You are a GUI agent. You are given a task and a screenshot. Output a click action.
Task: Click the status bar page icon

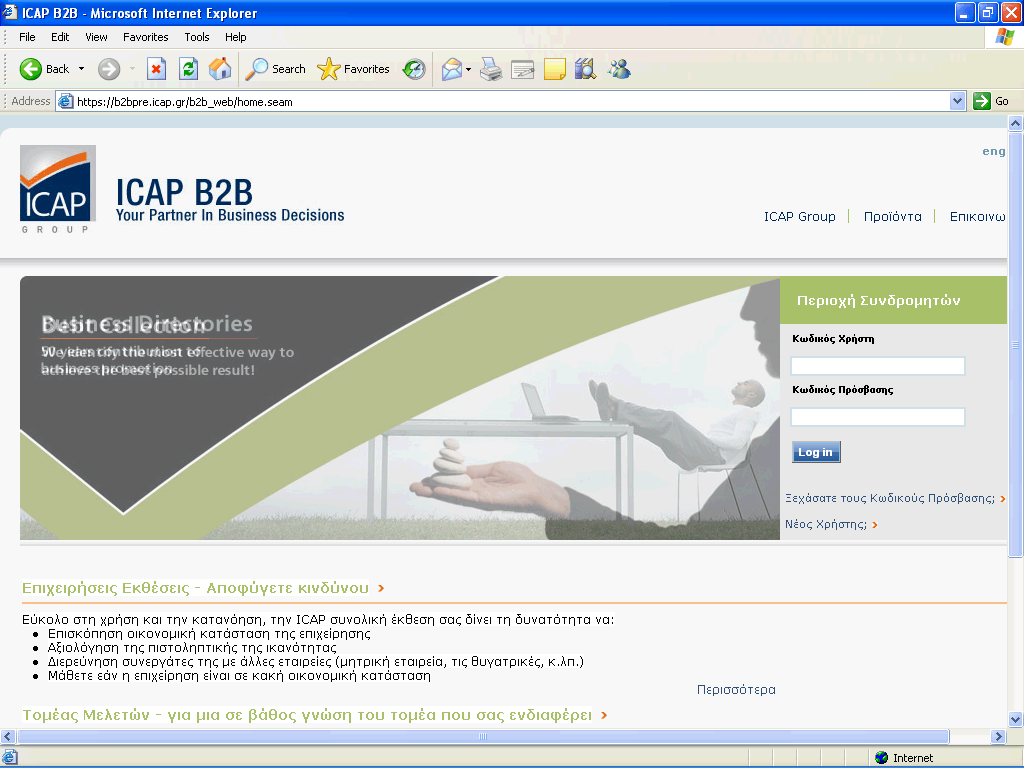coord(9,758)
